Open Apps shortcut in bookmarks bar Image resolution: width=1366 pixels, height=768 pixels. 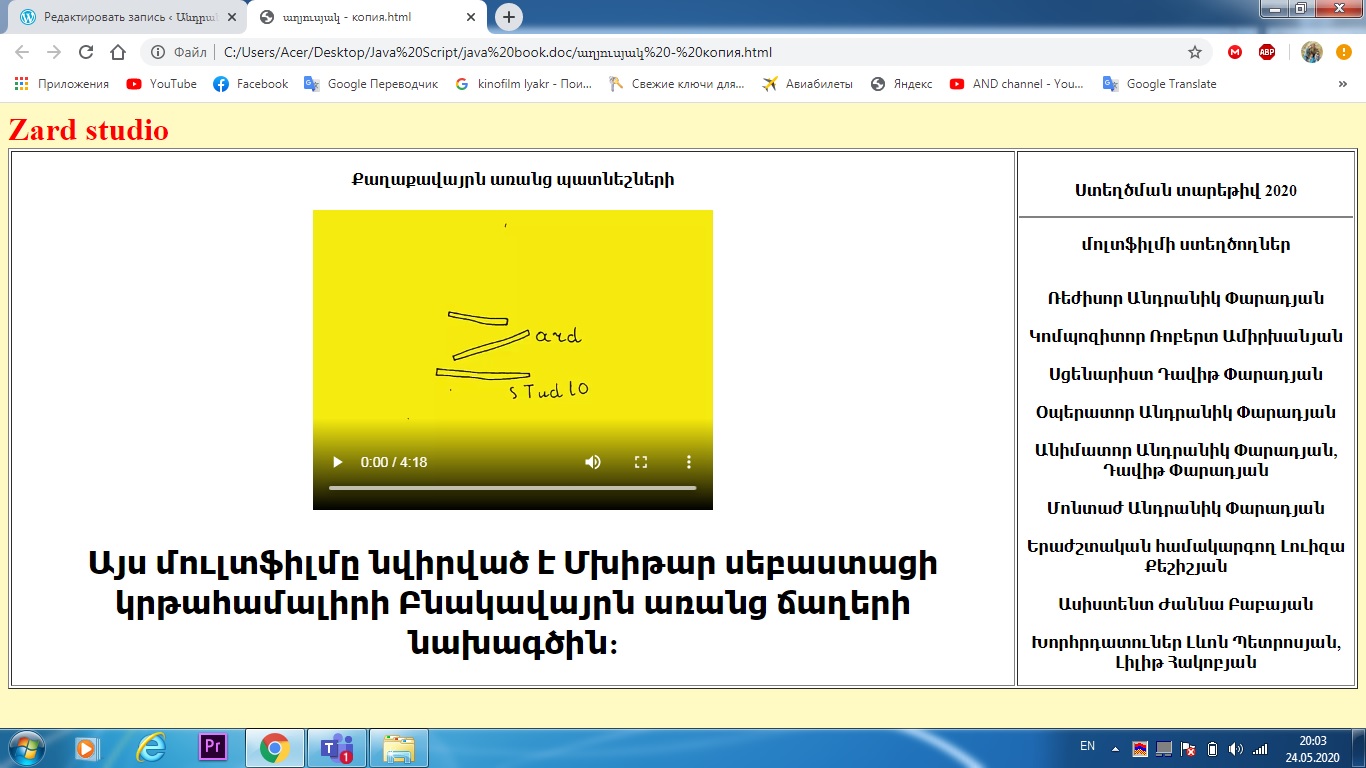[62, 84]
